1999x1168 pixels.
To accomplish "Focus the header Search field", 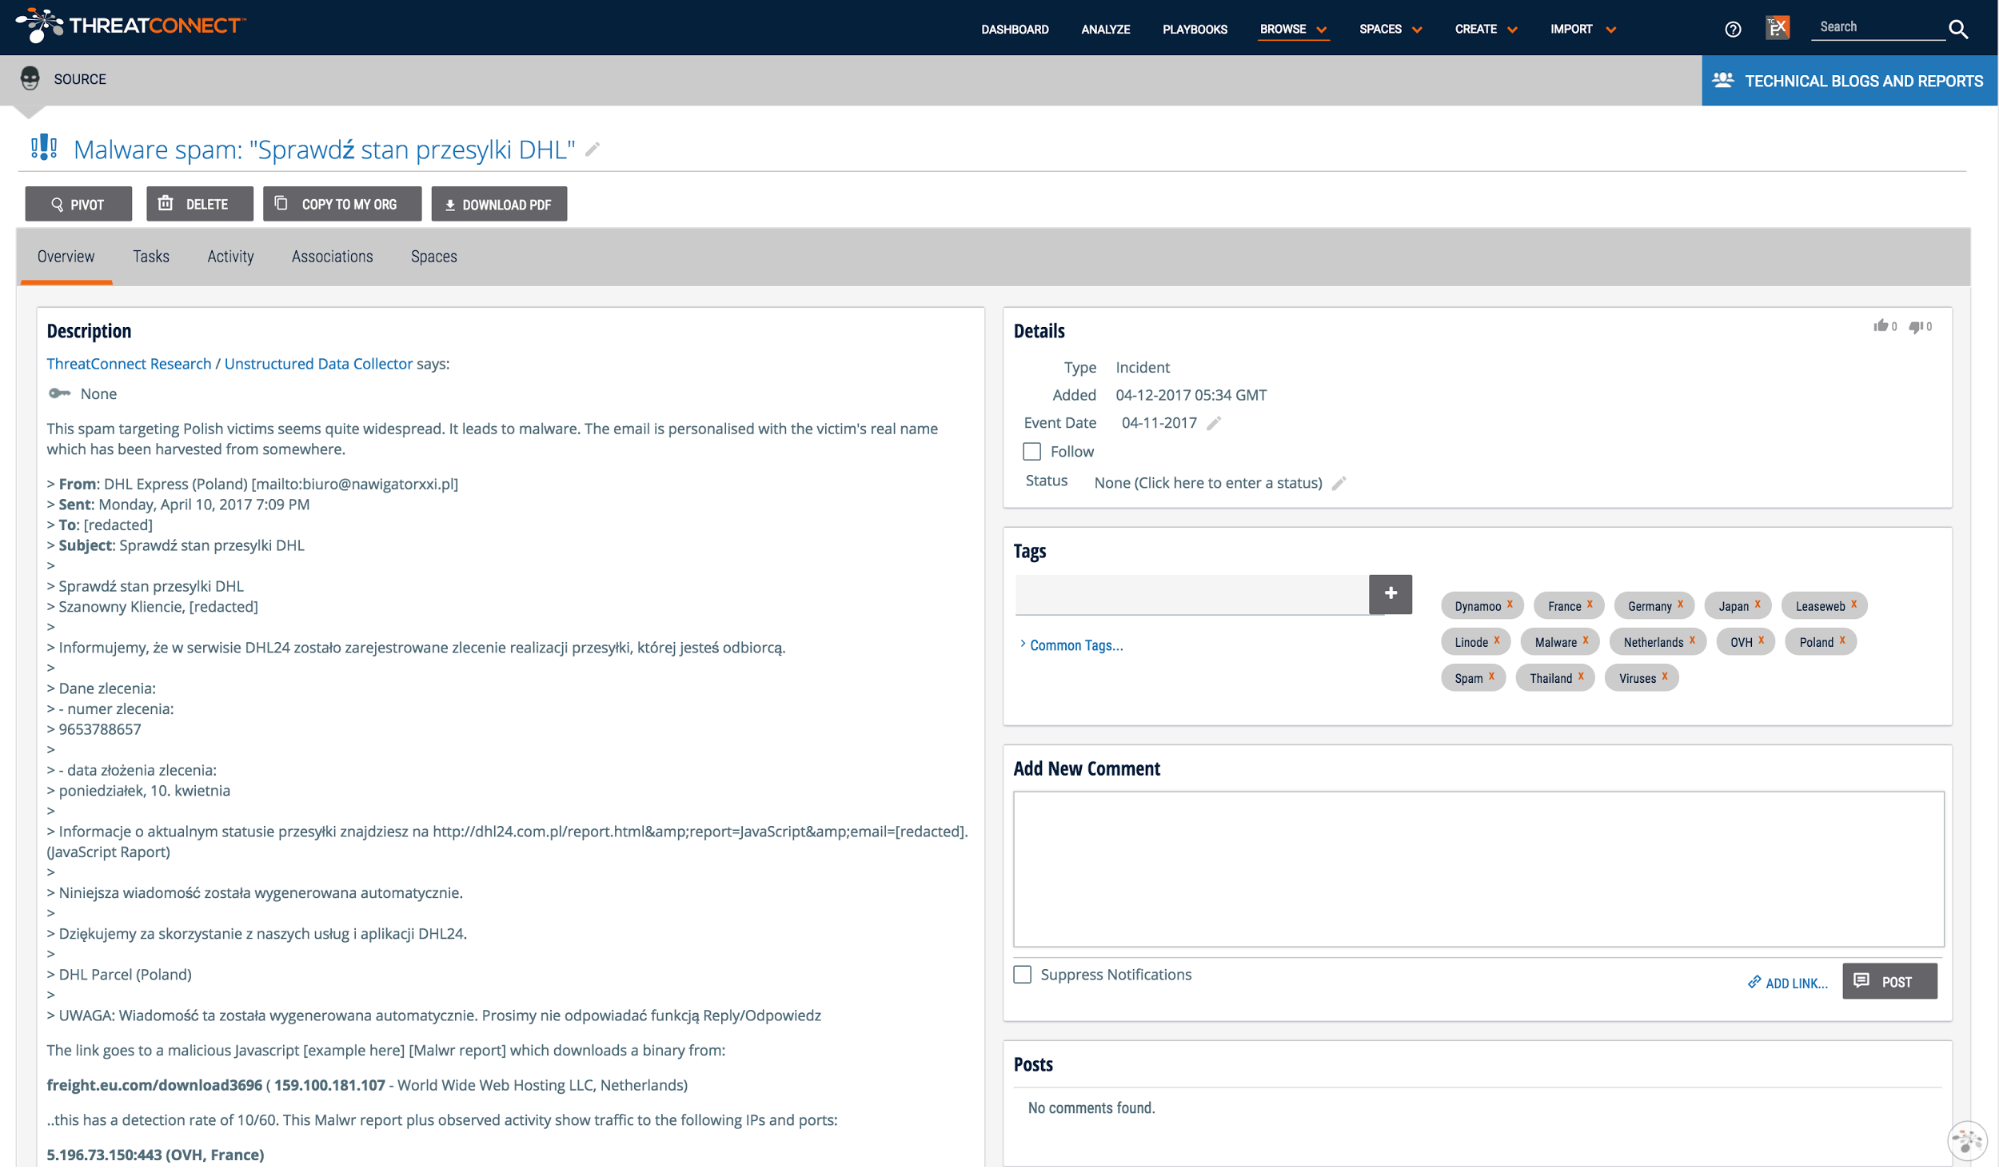I will (x=1877, y=27).
